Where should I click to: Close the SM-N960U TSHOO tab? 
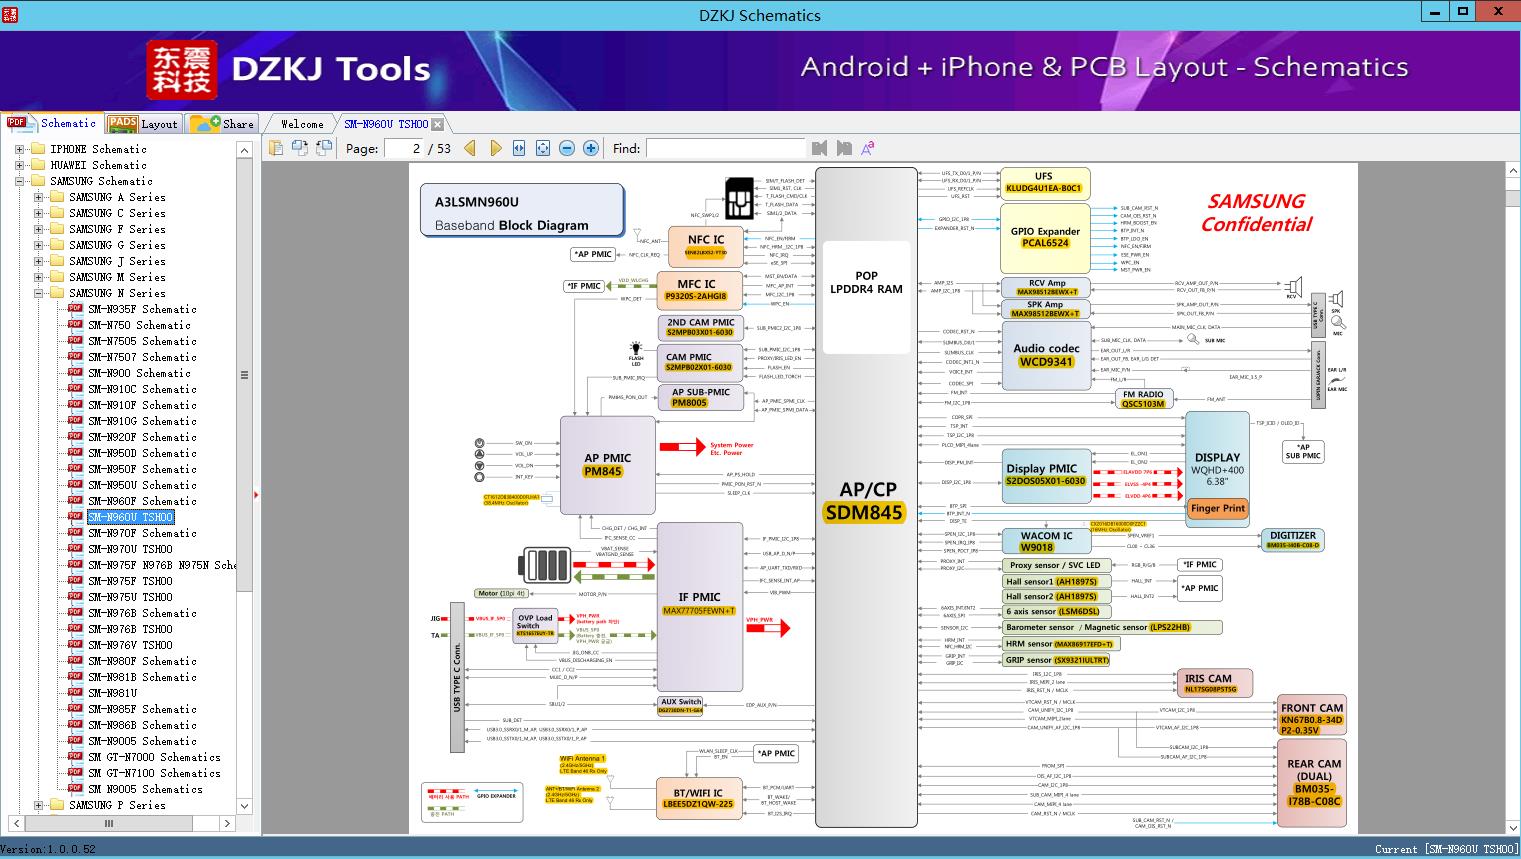pos(437,125)
